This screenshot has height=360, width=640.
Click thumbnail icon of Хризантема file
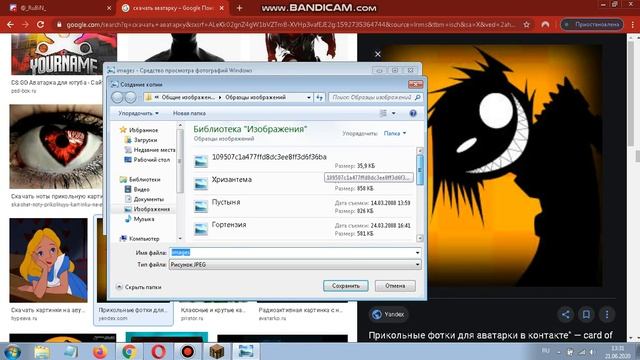[201, 184]
